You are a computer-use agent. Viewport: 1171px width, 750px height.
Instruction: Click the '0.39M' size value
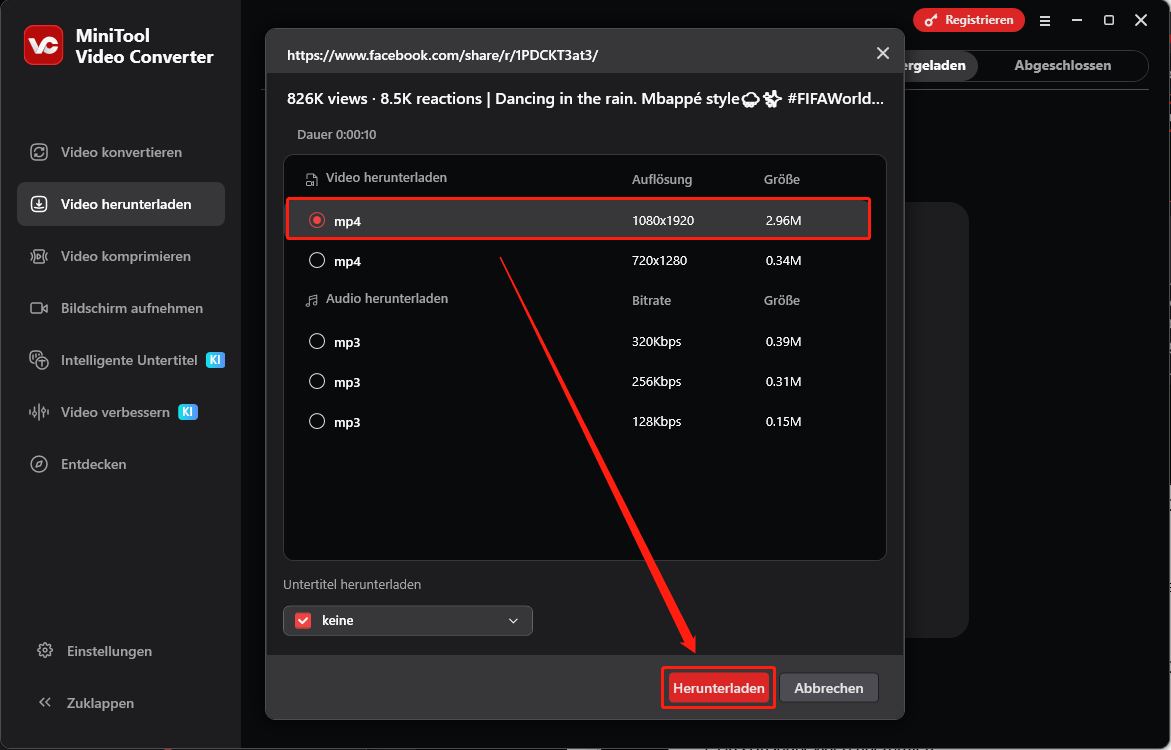[x=783, y=342]
